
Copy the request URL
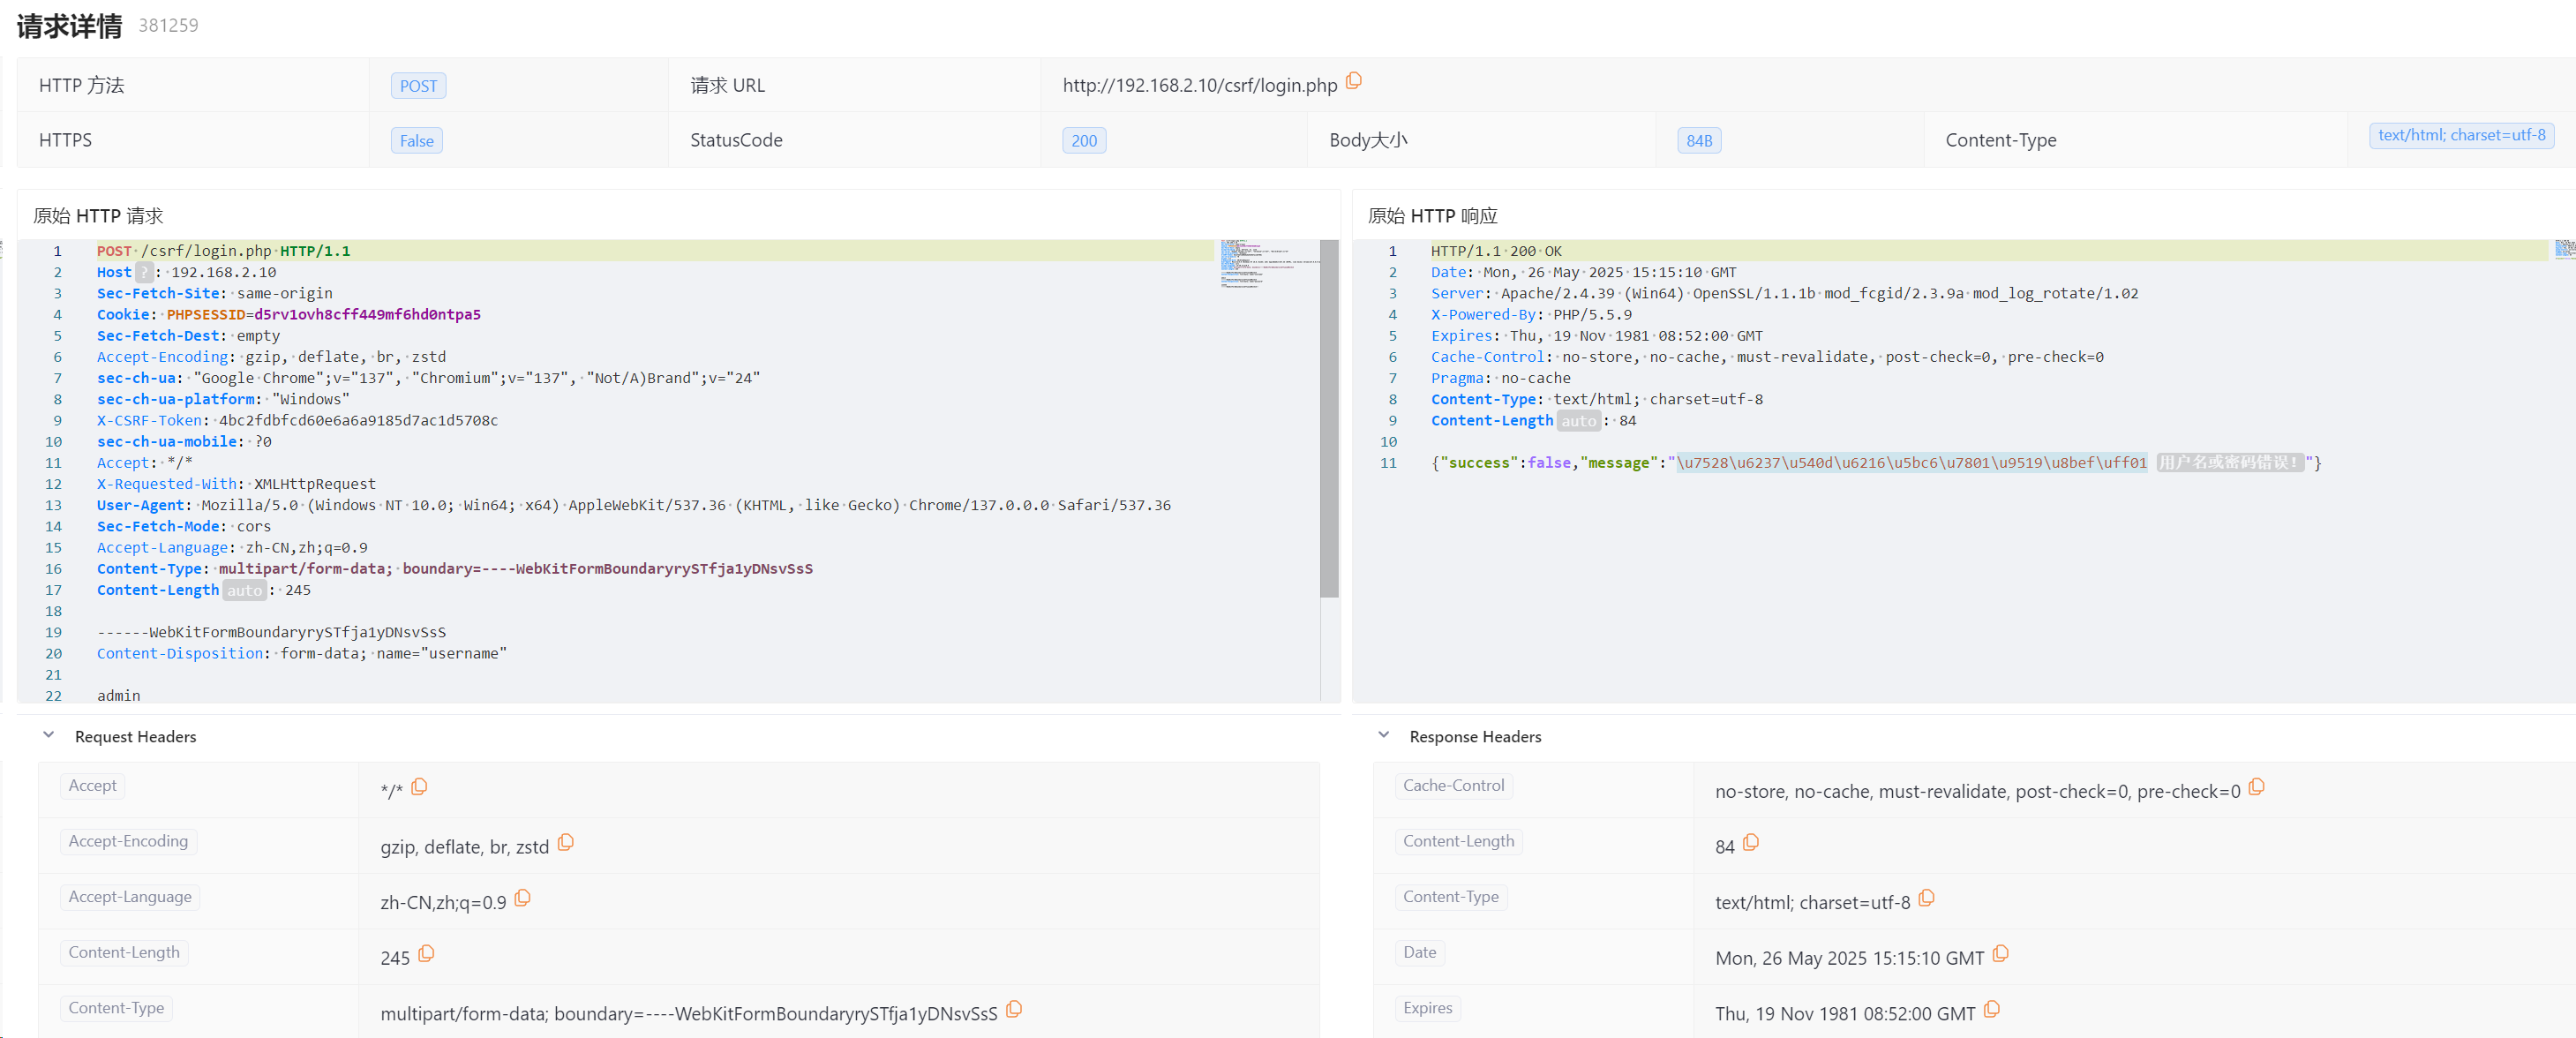coord(1354,81)
